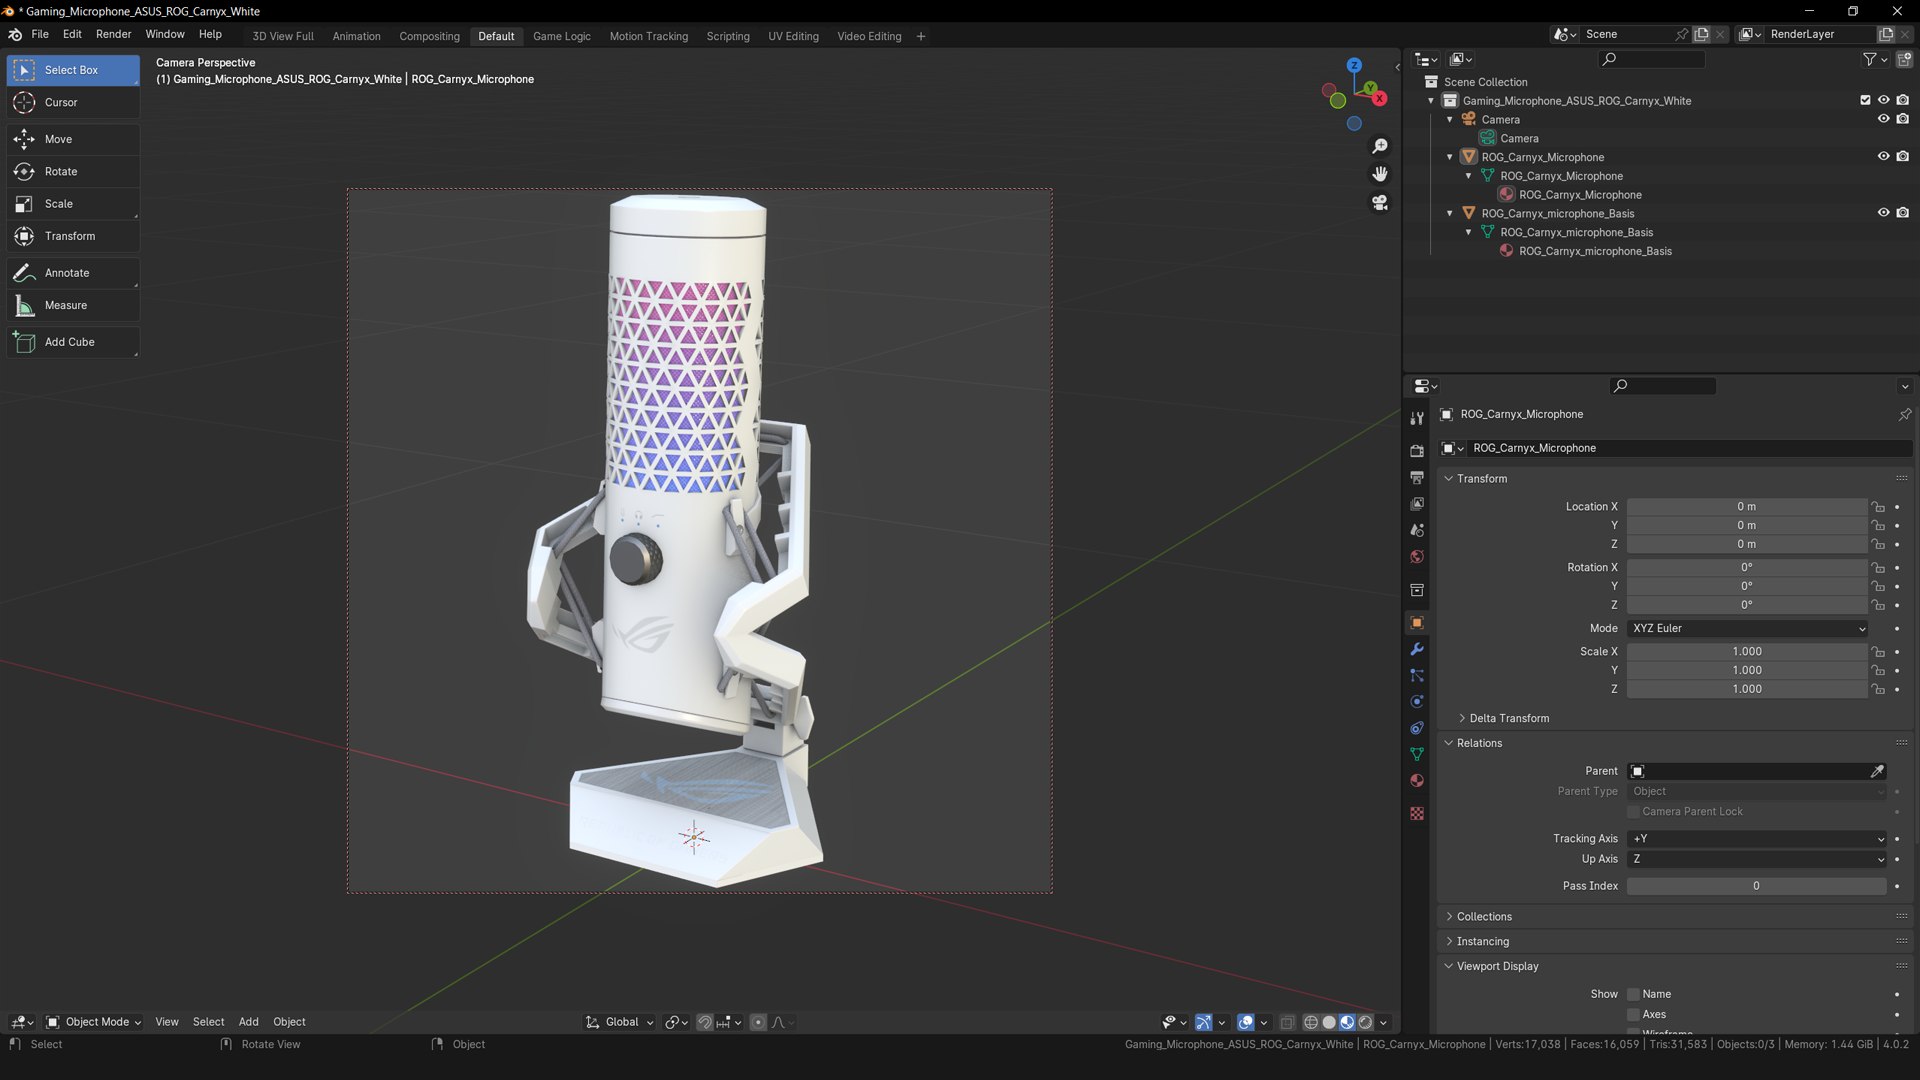Pick the Scale tool

[73, 204]
